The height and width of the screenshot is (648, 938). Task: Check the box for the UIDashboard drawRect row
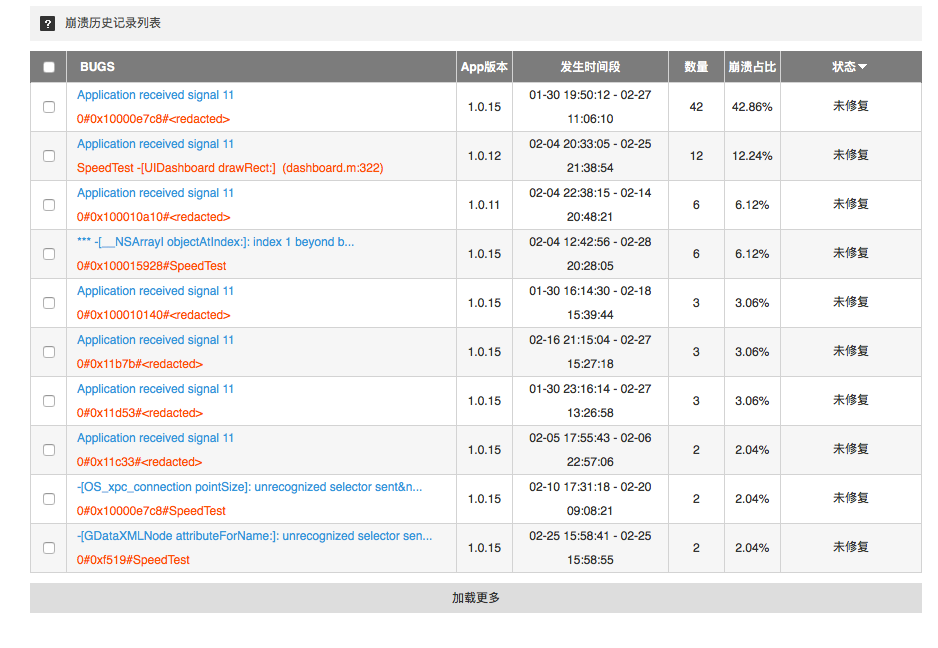(49, 156)
